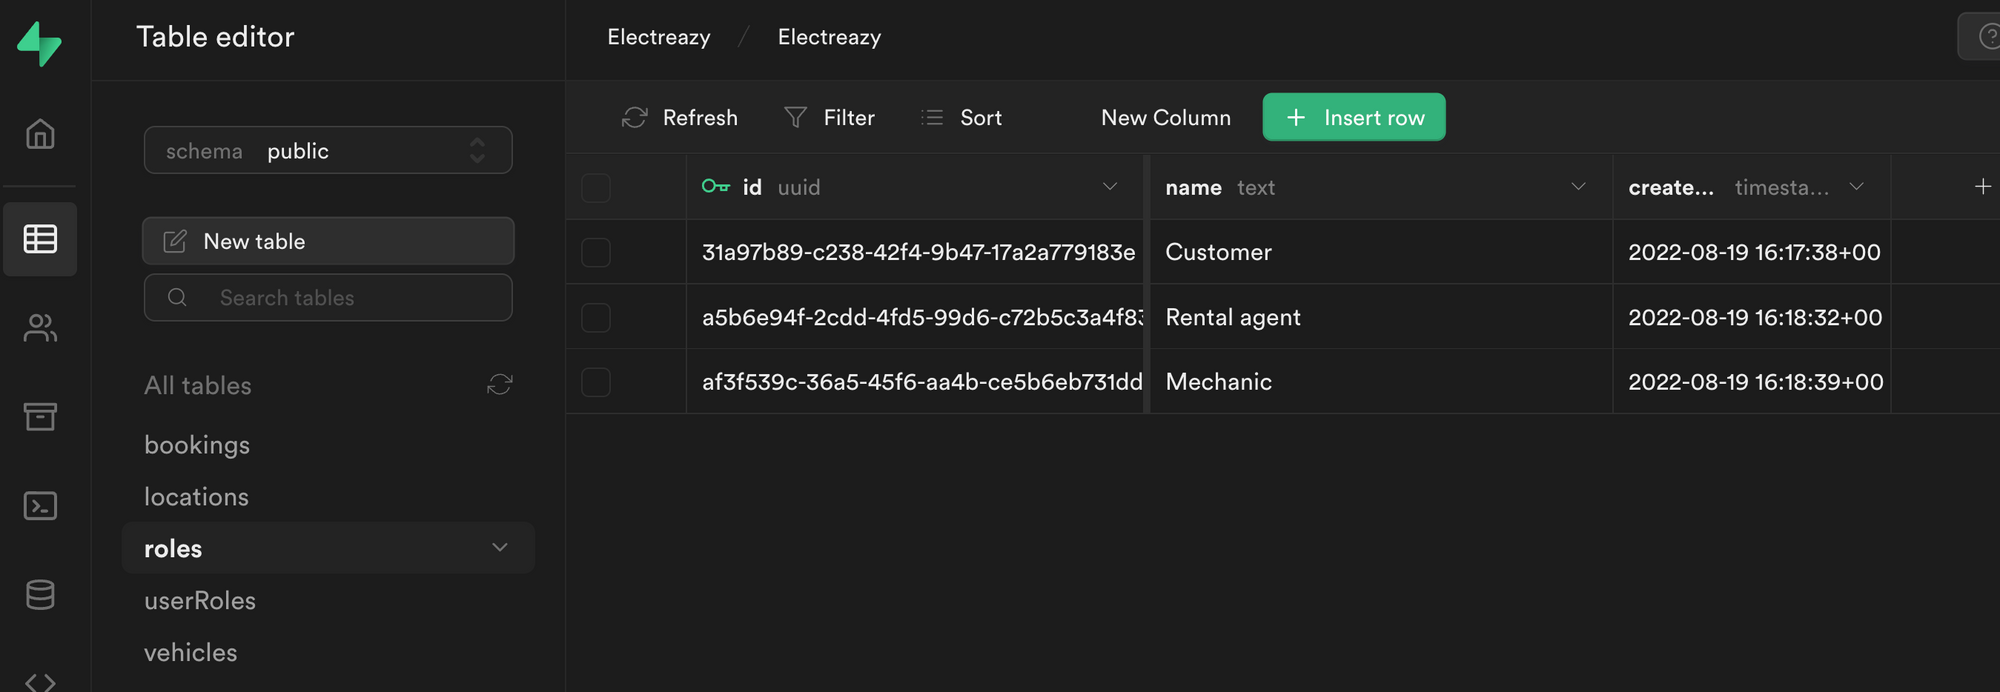Expand the roles table options chevron
This screenshot has height=692, width=2000.
(x=500, y=548)
